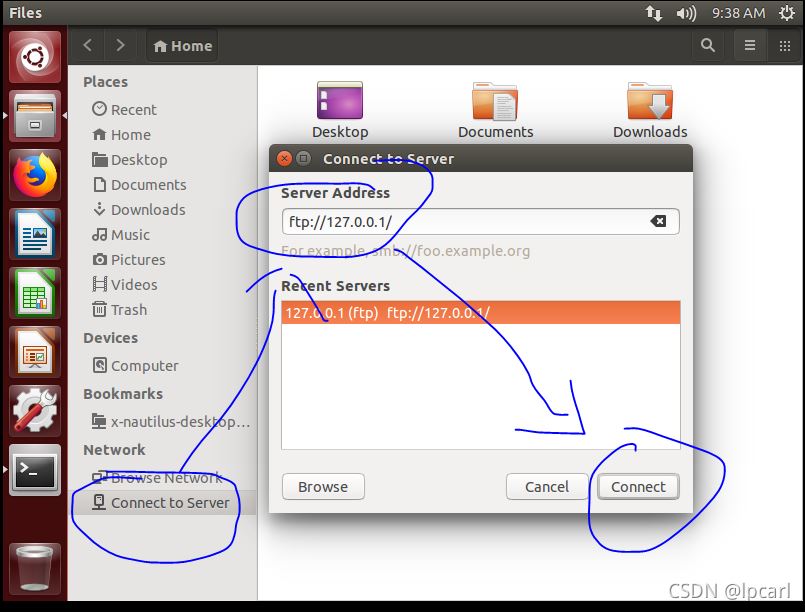Open Ubuntu Dash search in launcher

[x=35, y=56]
